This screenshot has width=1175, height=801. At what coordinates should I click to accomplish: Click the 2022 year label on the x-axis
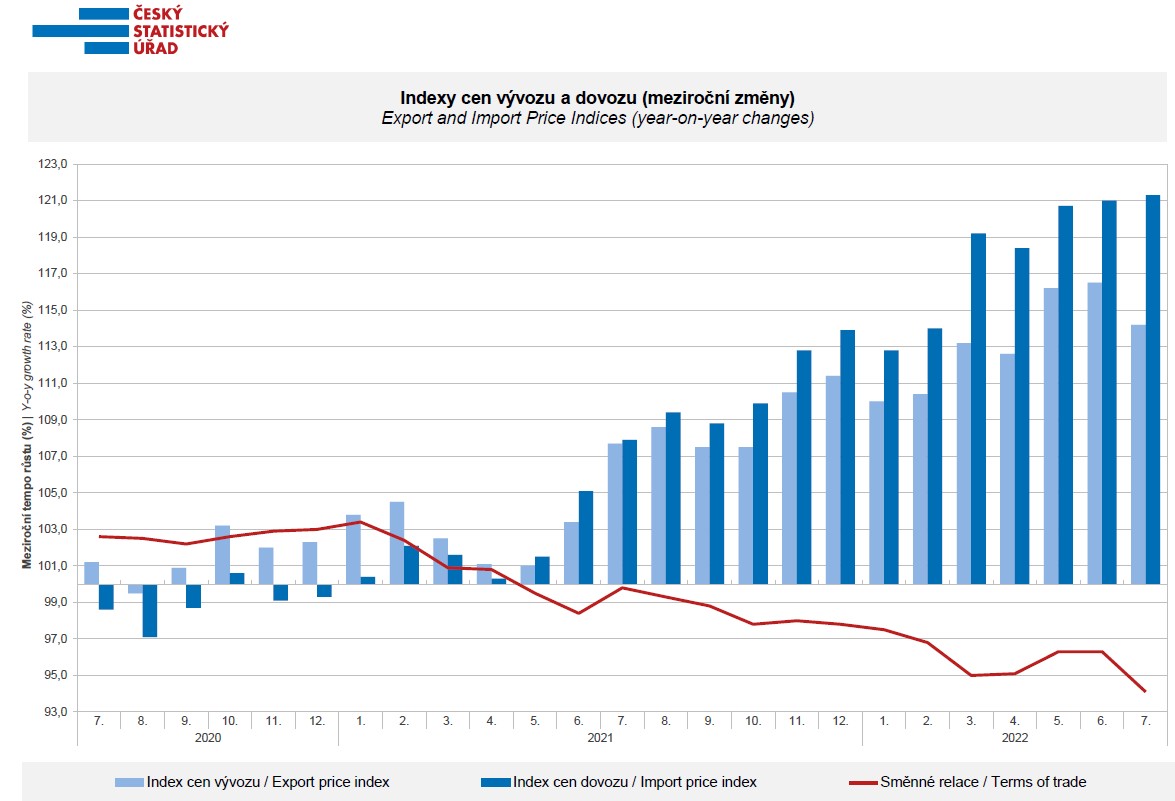point(1013,738)
